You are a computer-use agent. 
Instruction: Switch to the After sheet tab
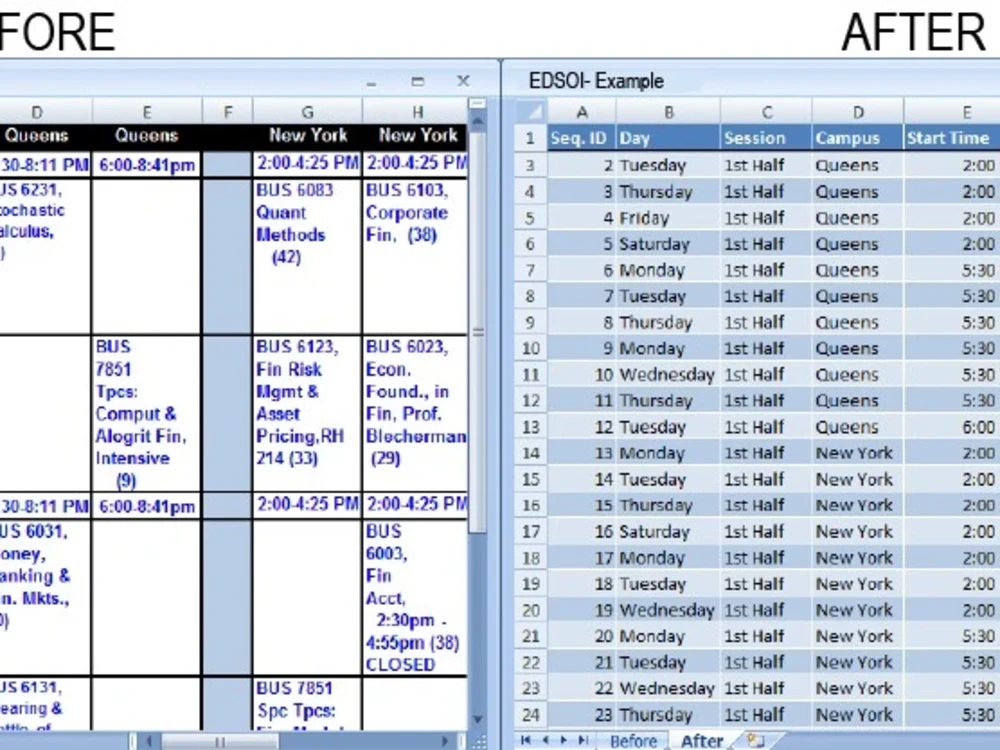point(702,740)
